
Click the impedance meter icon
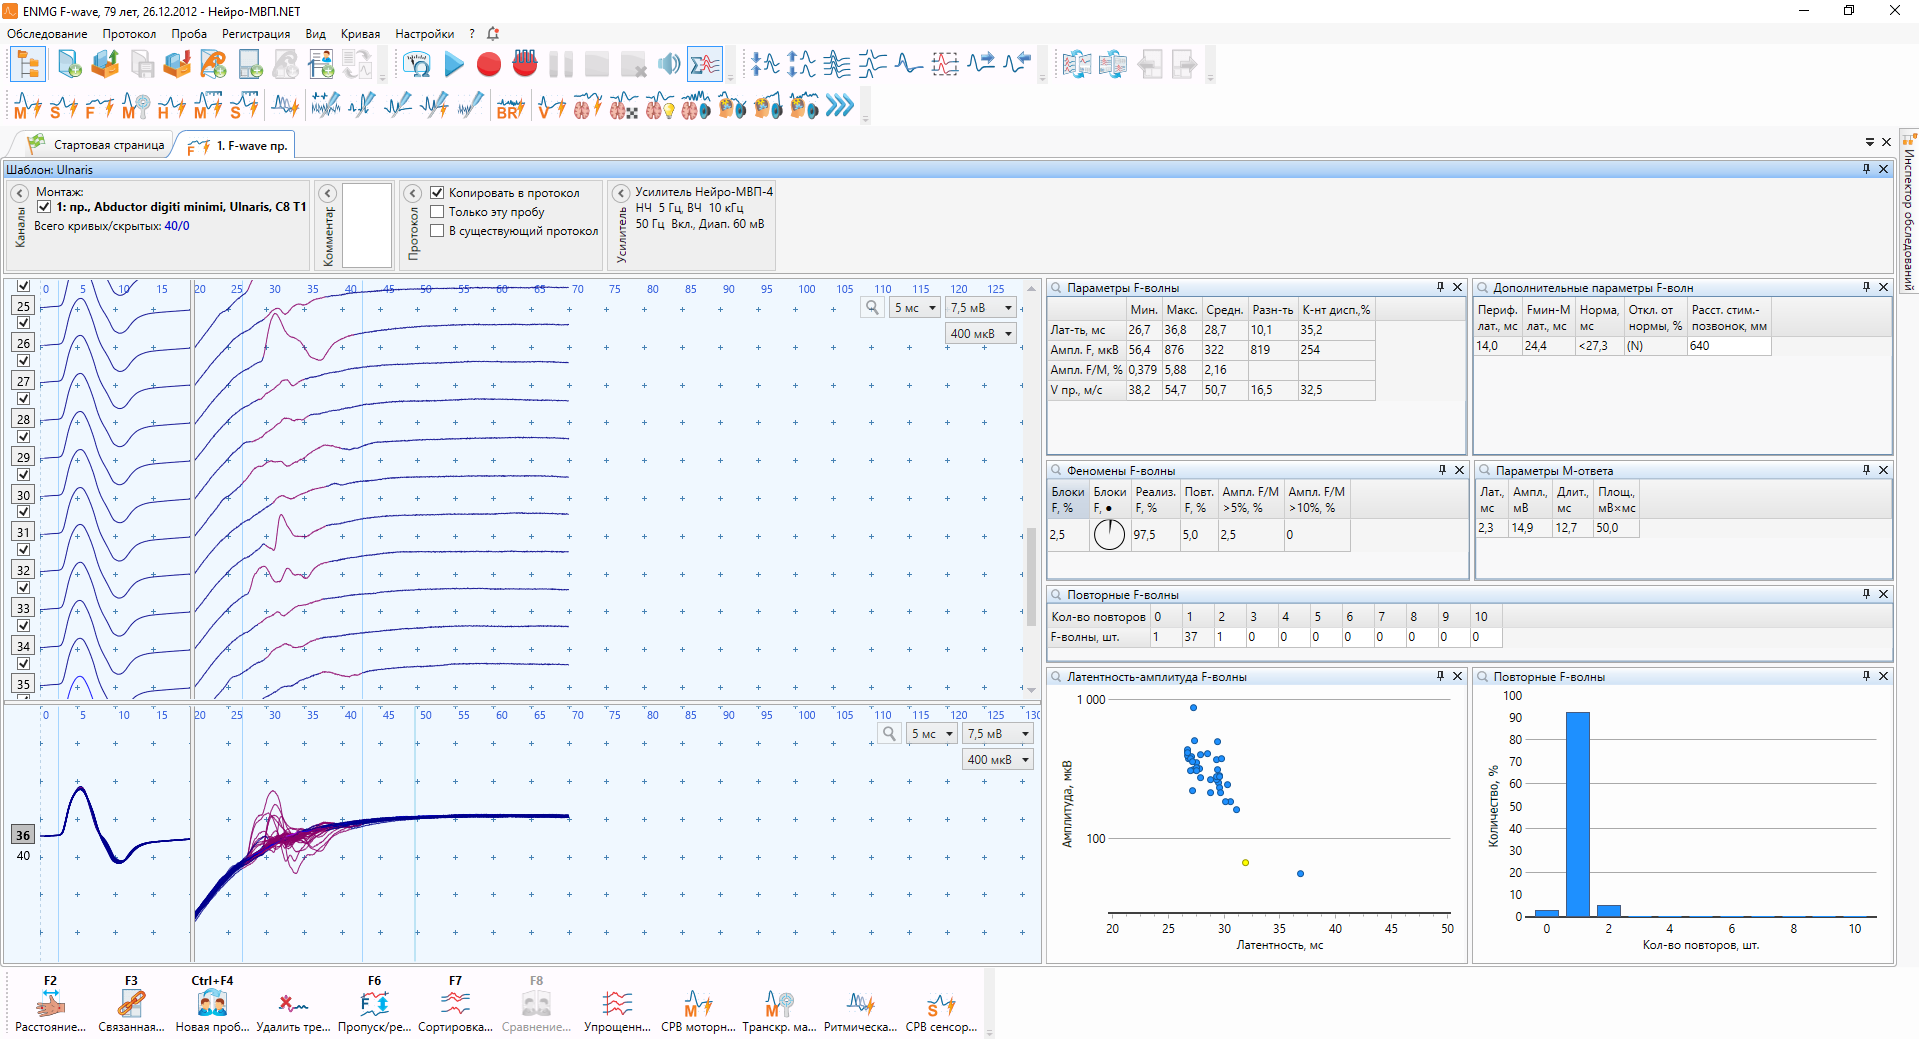pos(416,65)
